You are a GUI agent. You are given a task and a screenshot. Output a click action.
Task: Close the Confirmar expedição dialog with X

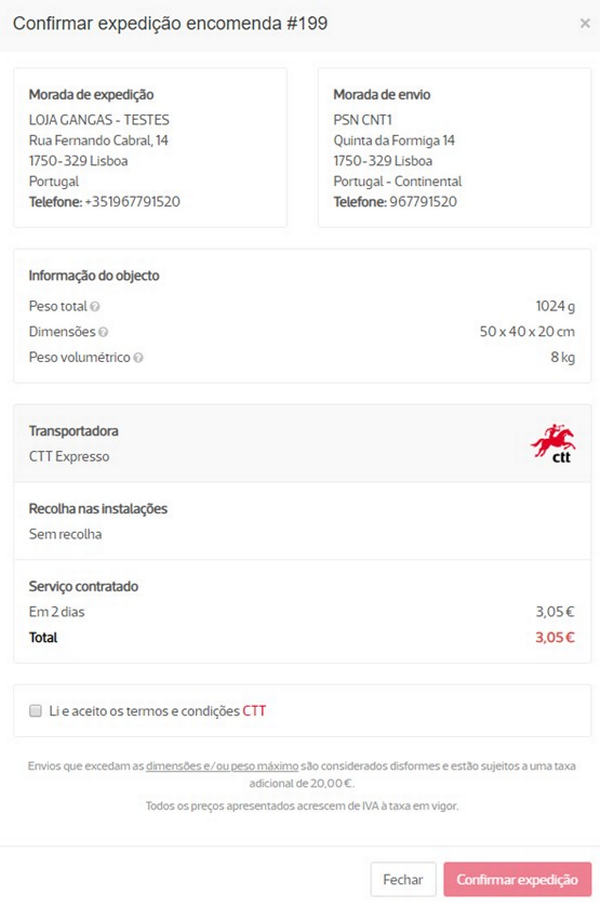[x=585, y=23]
